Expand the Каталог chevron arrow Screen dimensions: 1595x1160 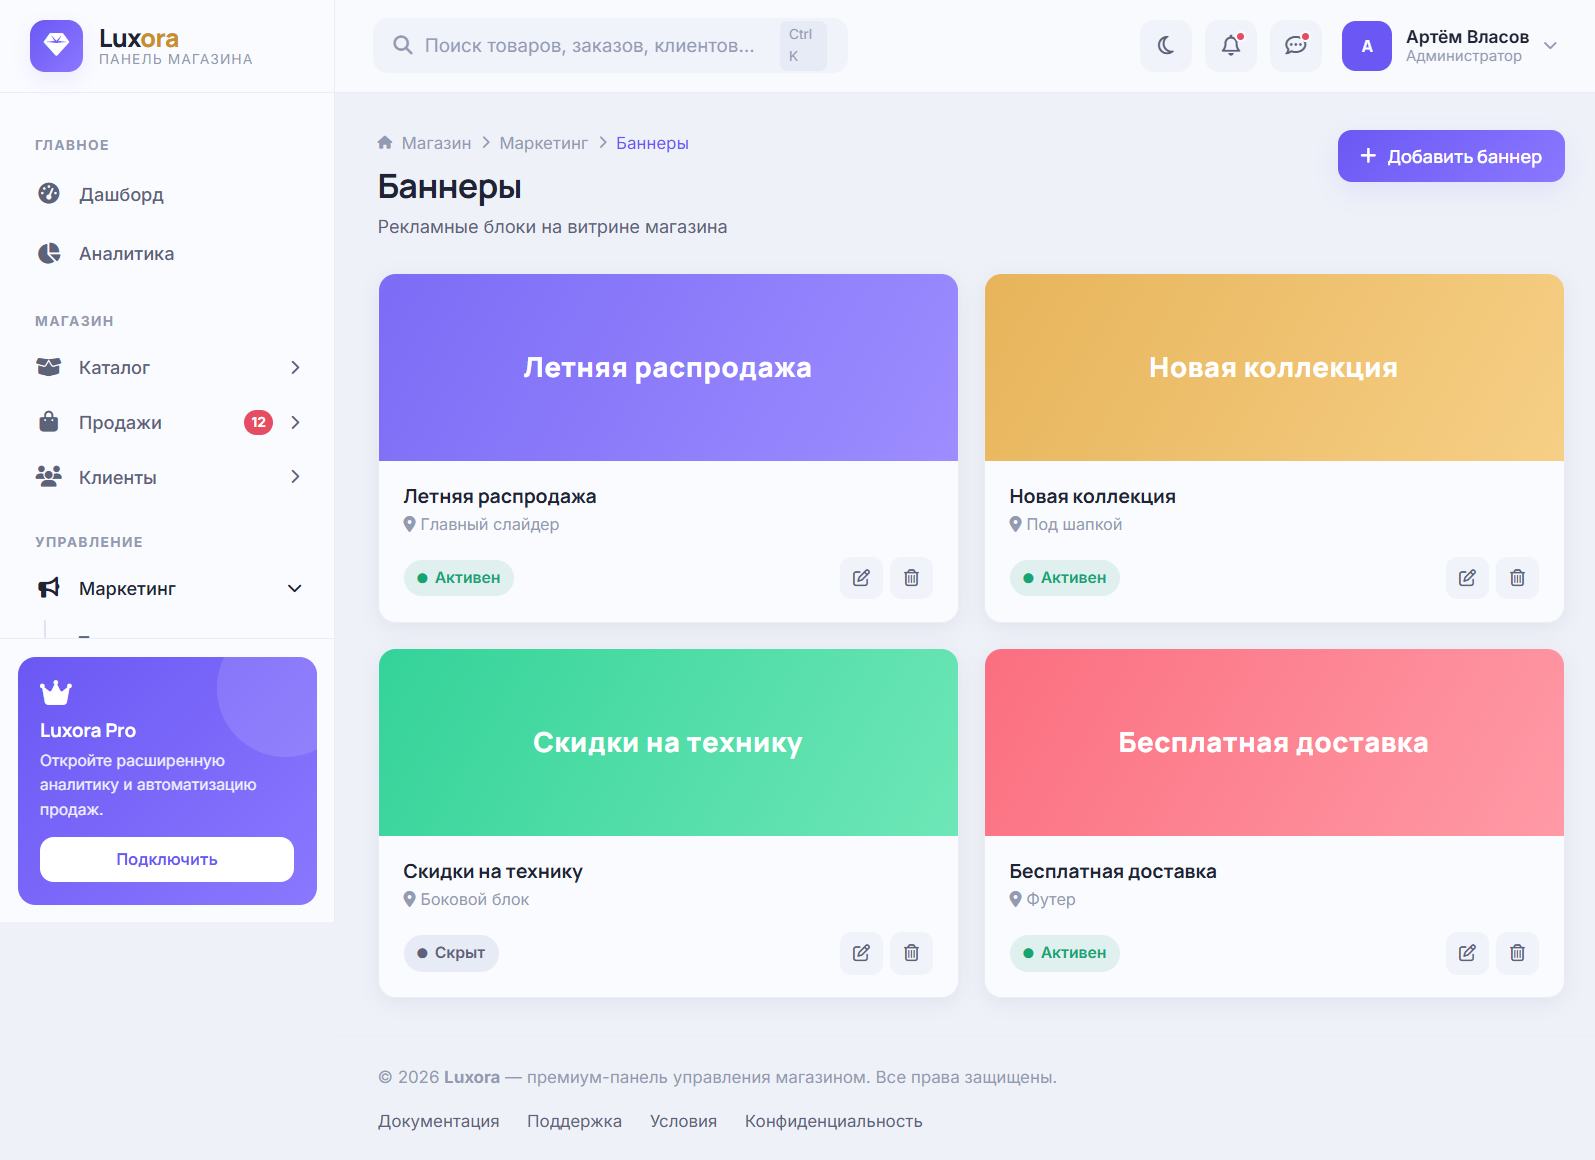295,367
